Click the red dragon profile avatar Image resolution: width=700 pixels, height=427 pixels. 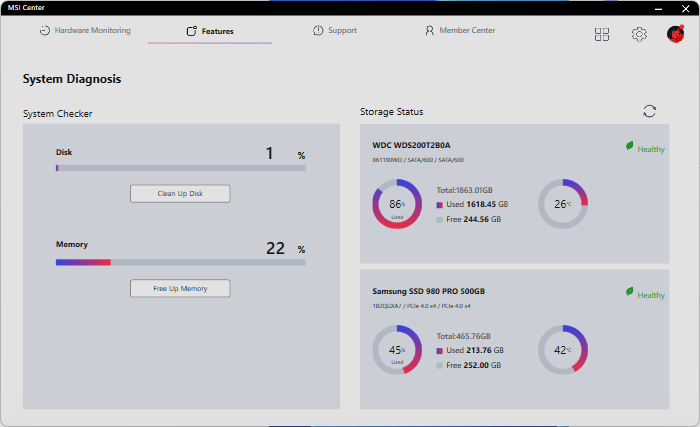tap(675, 34)
